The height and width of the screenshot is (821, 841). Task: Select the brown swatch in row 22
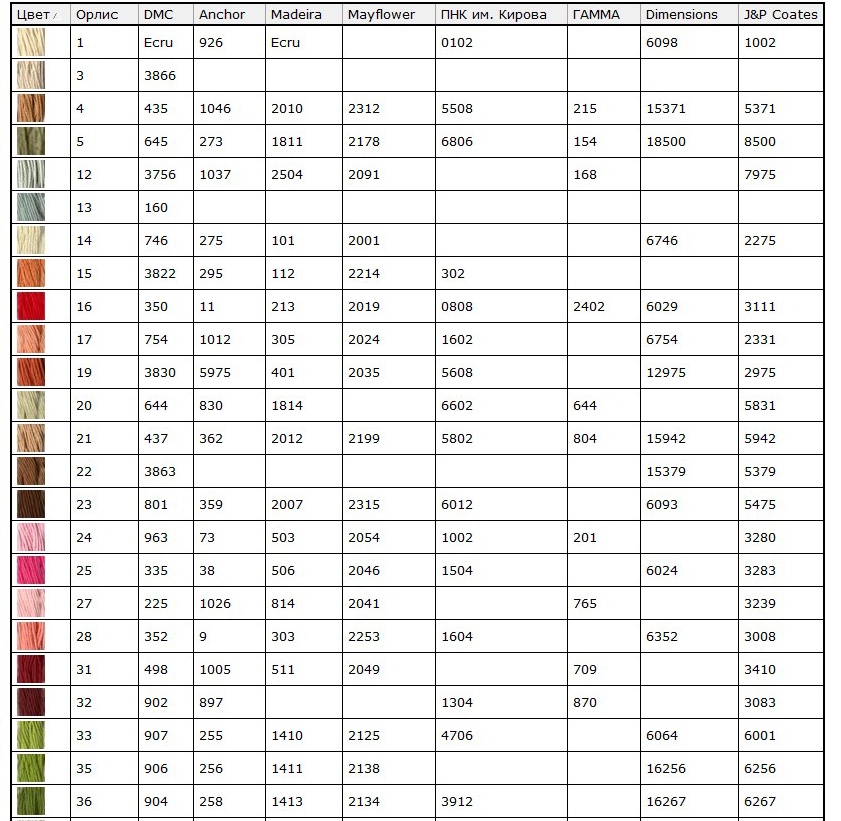tap(31, 471)
